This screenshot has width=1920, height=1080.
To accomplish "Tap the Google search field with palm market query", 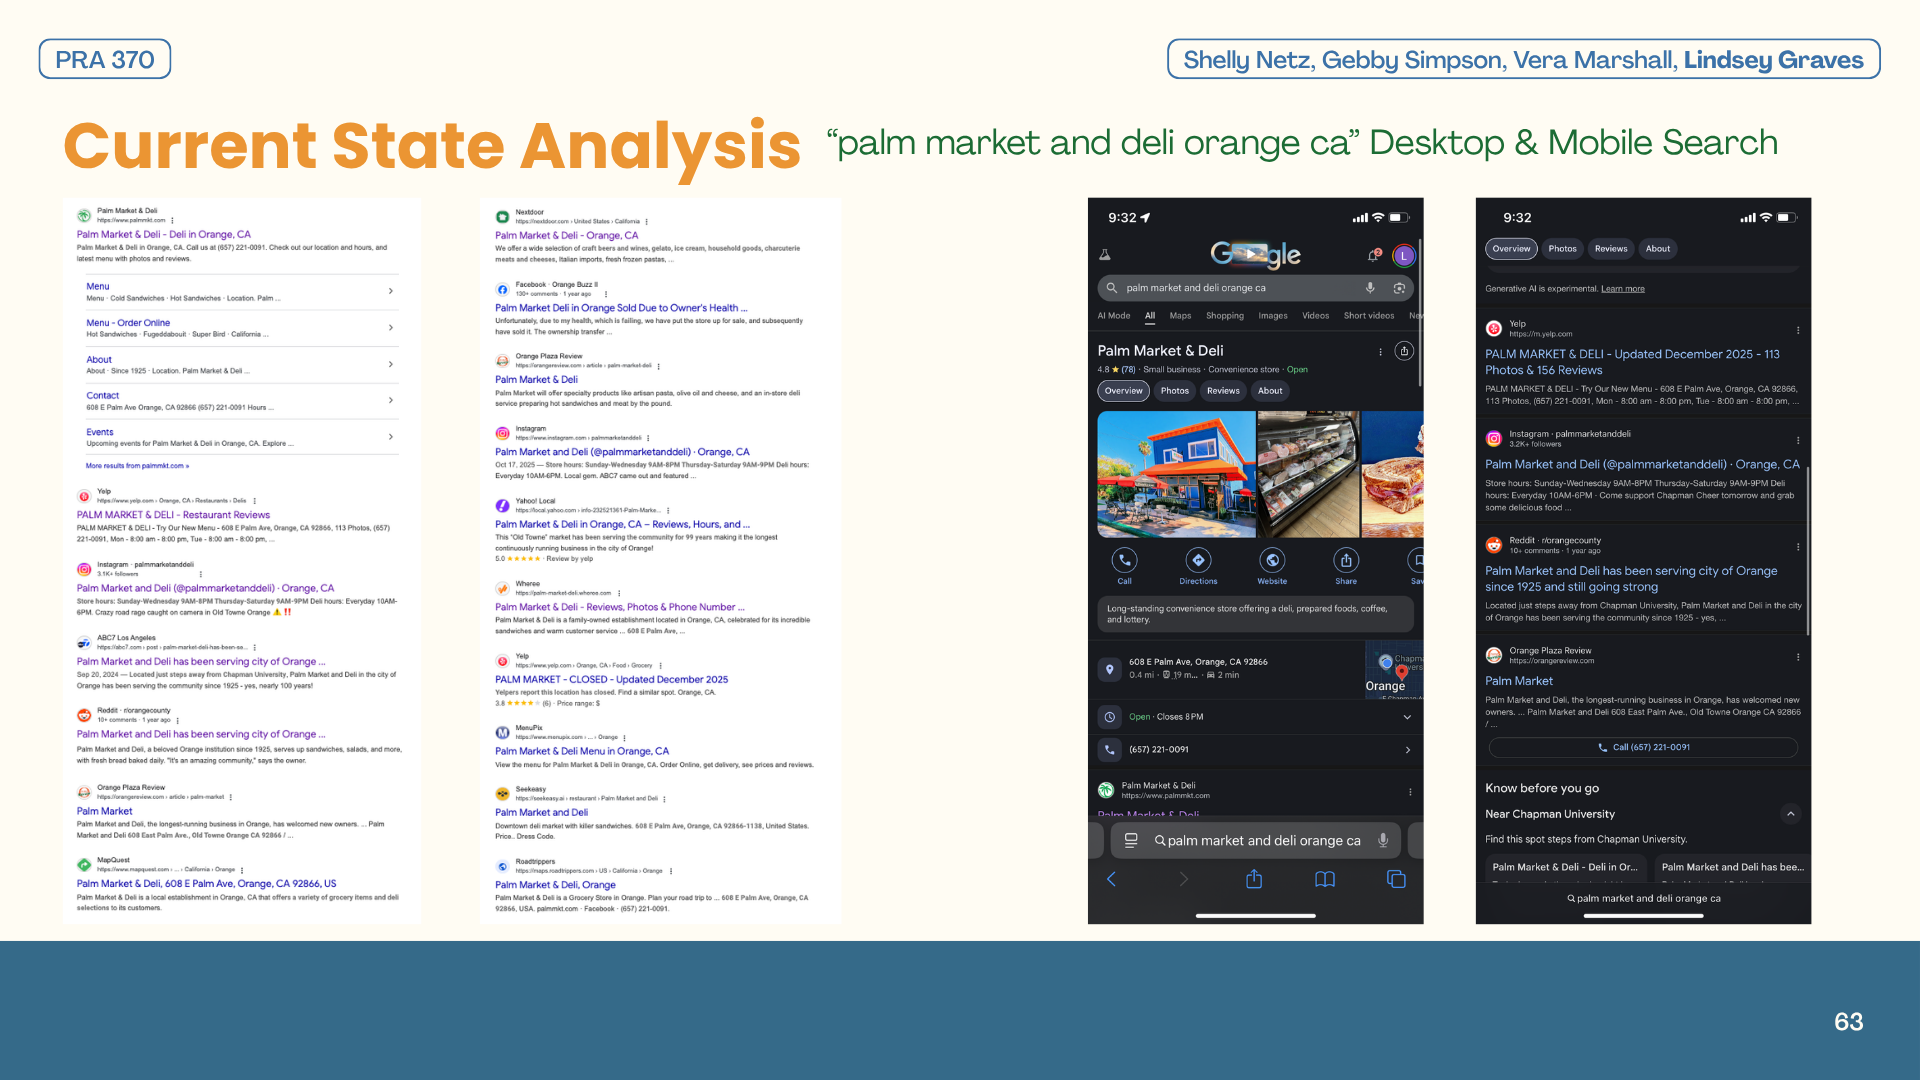I will click(x=1255, y=288).
